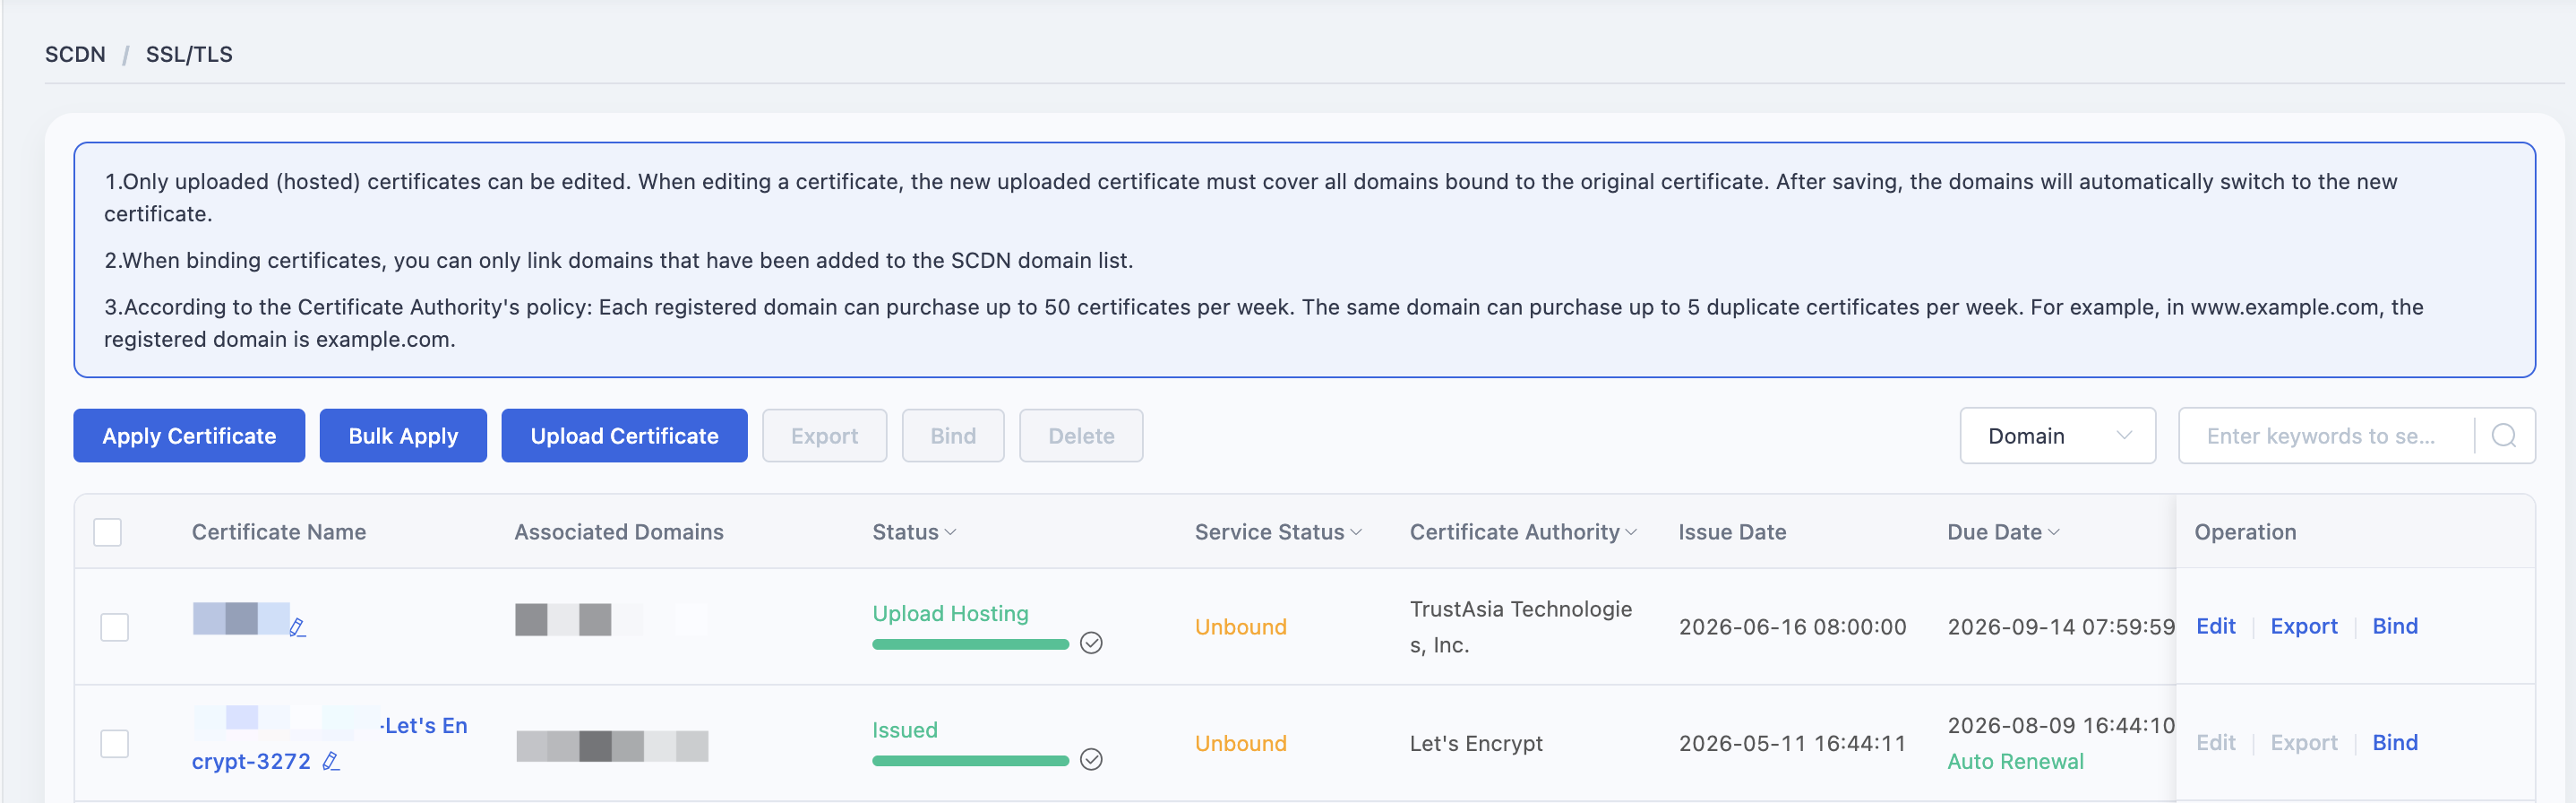Click the Issued status progress bar
Image resolution: width=2576 pixels, height=803 pixels.
[x=970, y=761]
